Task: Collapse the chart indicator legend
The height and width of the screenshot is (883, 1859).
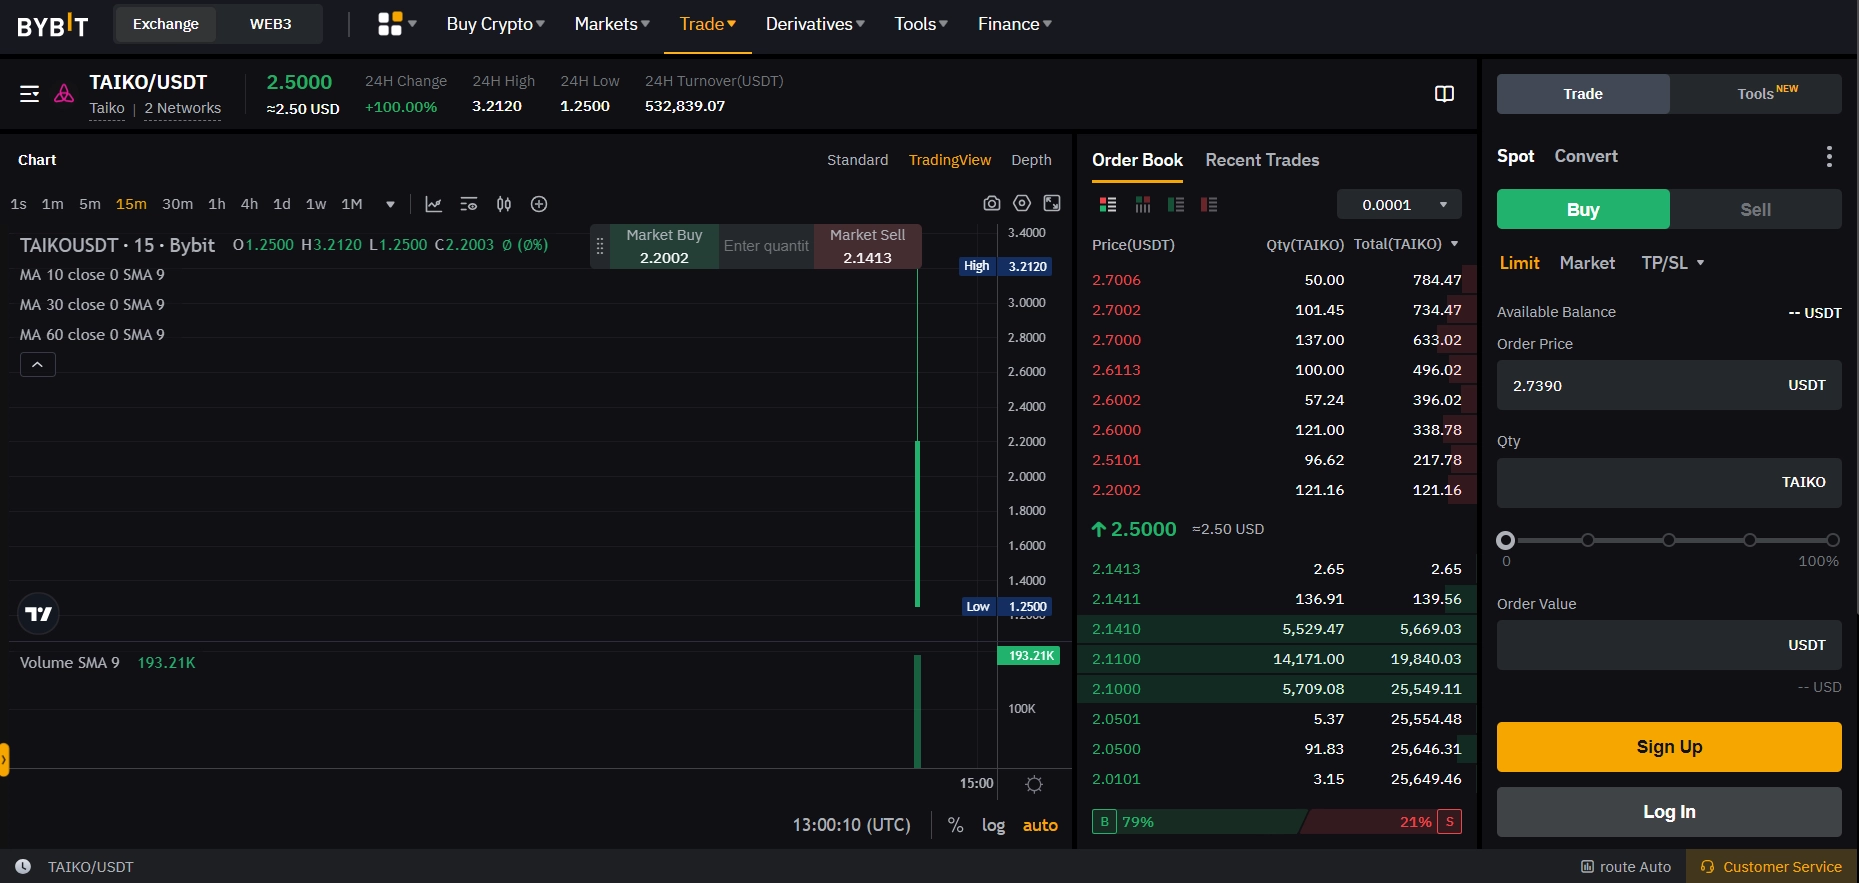Action: 38,365
